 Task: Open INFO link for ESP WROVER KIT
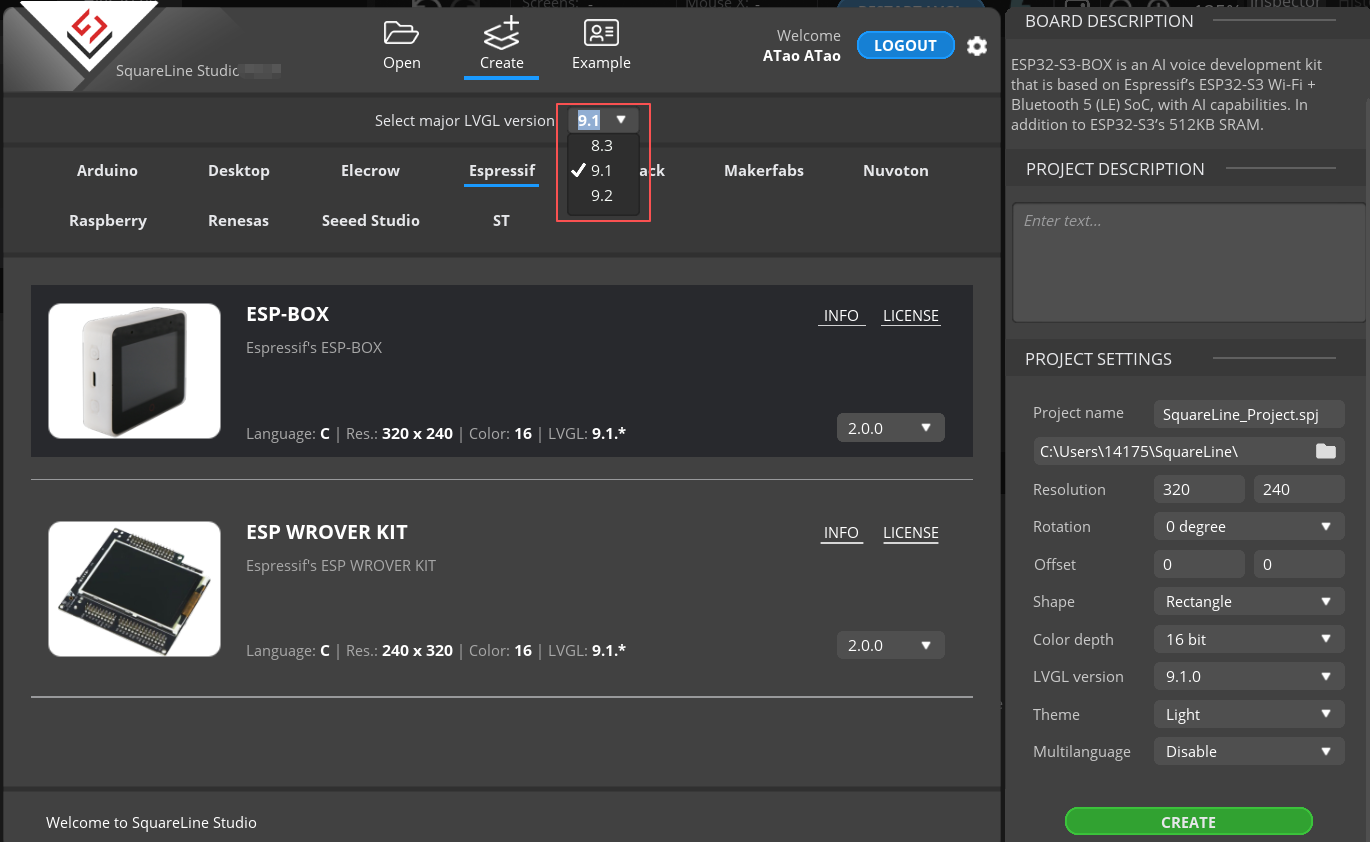tap(841, 533)
